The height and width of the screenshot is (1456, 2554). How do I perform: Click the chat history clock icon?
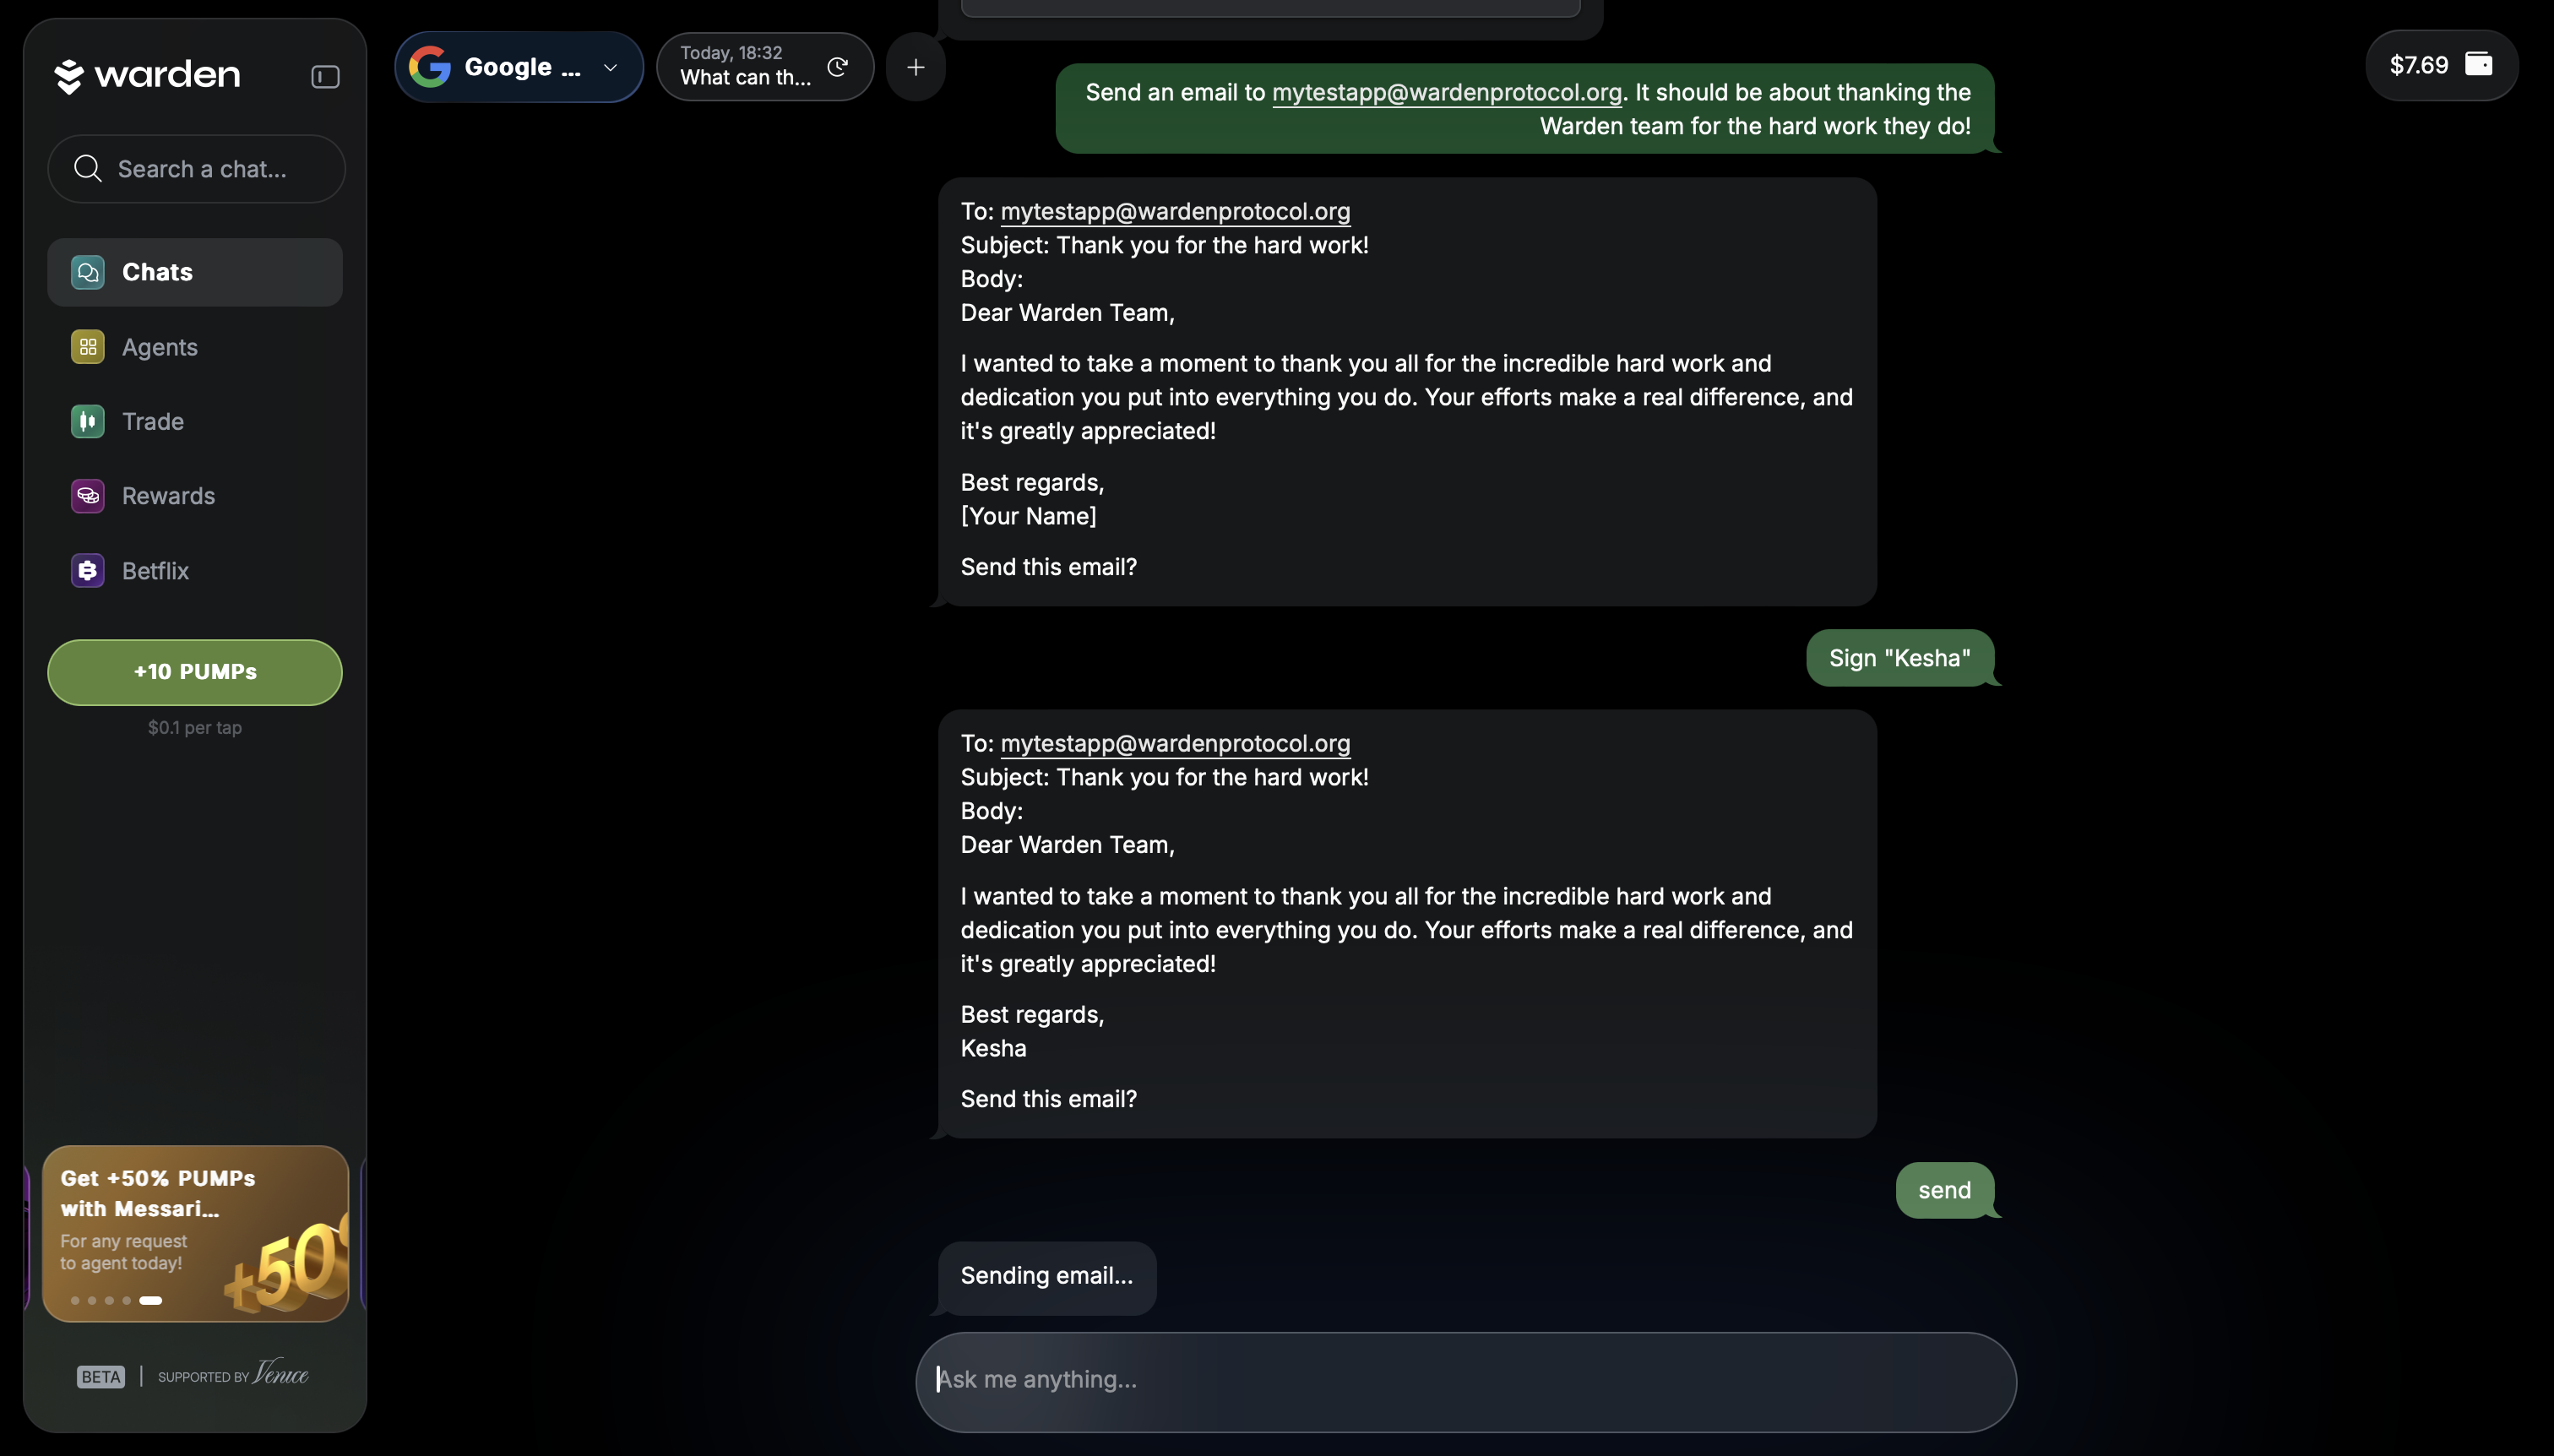pyautogui.click(x=838, y=67)
